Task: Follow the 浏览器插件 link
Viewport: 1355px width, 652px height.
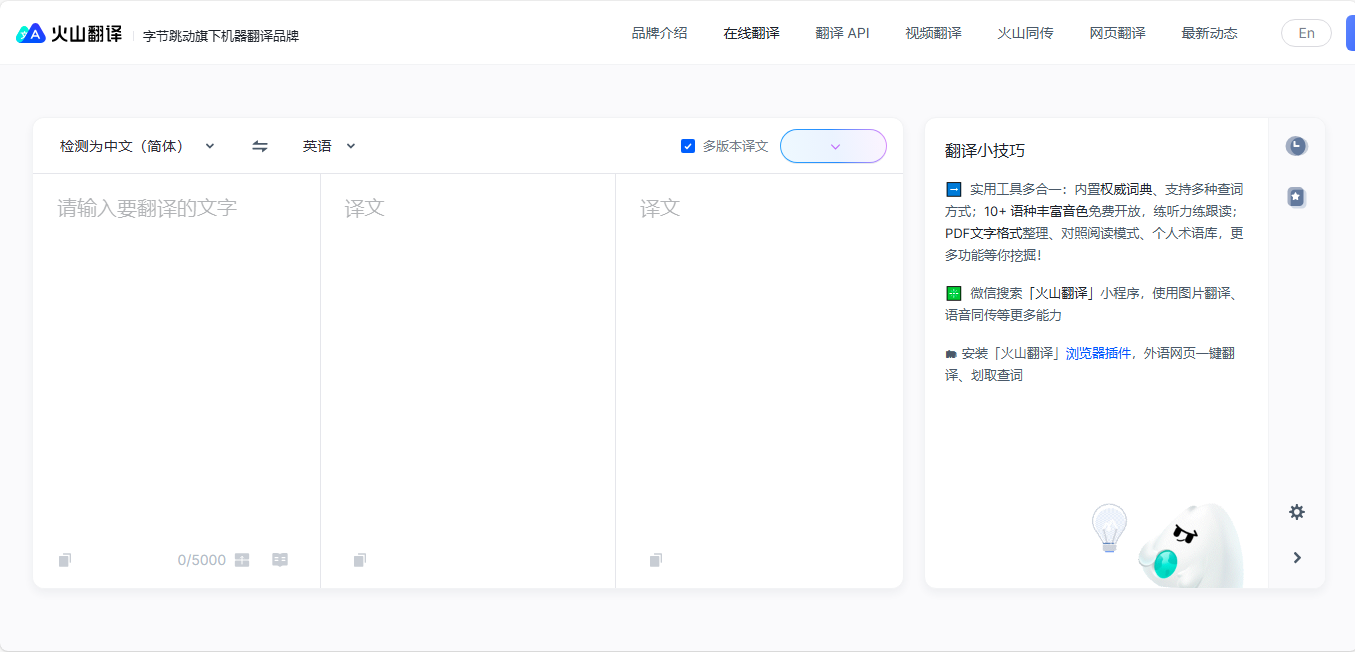Action: pos(1099,353)
